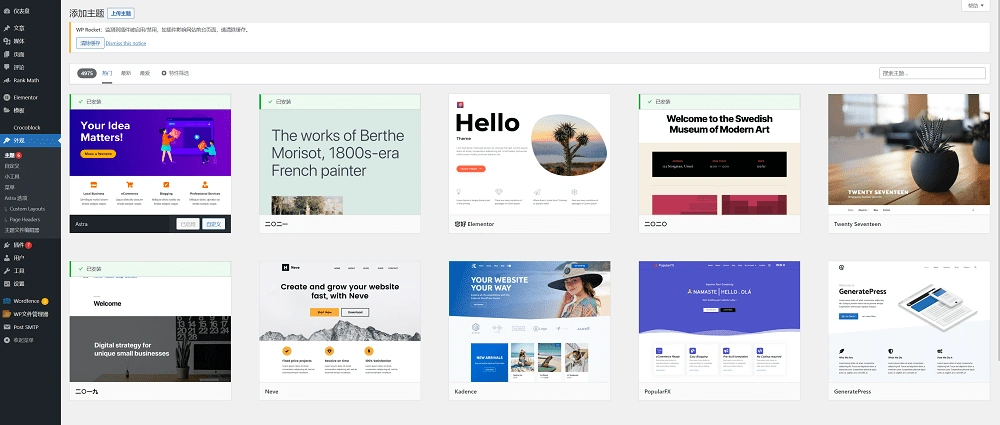Switch to the 最新 (Latest) tab
The width and height of the screenshot is (1000, 425).
(x=126, y=73)
